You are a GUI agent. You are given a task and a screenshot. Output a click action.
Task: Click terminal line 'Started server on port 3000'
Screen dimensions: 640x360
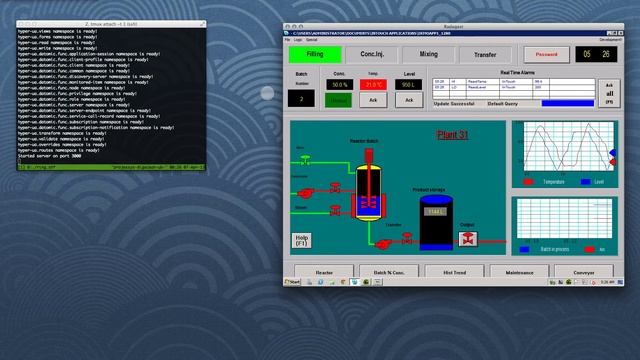tap(49, 156)
